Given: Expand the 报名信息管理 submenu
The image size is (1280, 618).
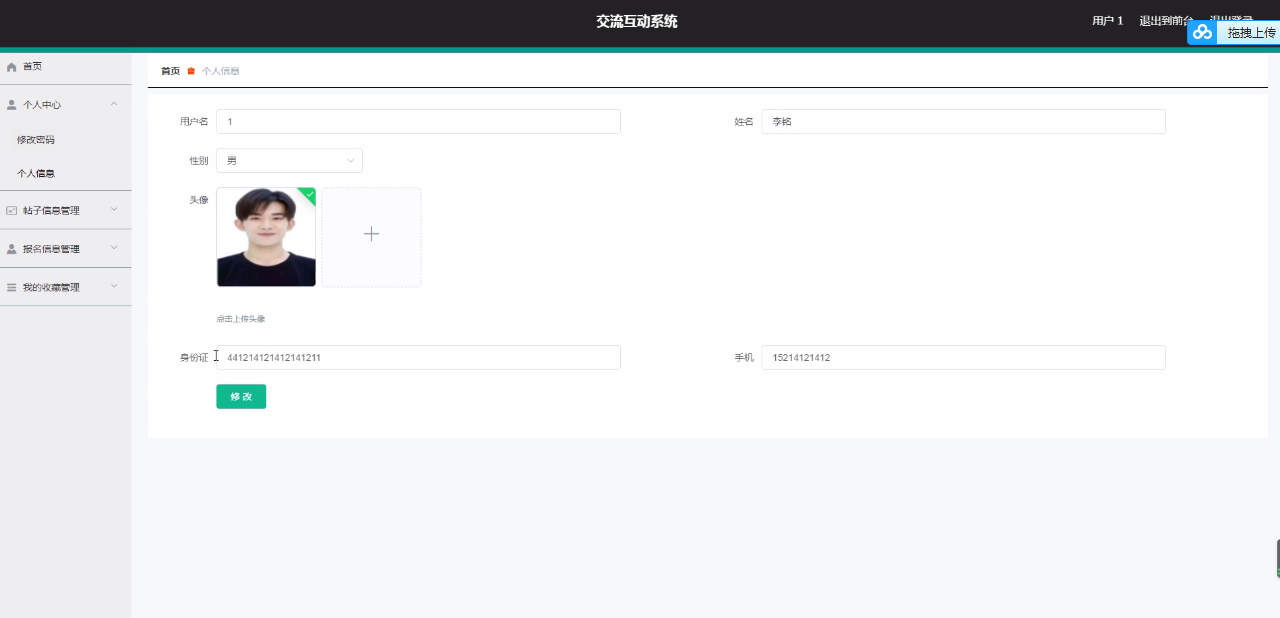Looking at the screenshot, I should click(x=114, y=248).
